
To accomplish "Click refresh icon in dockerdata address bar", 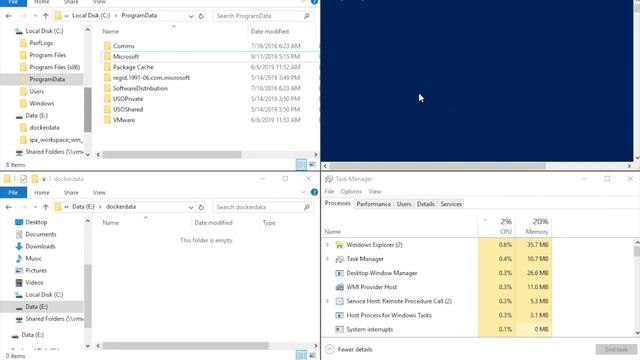I will click(201, 207).
